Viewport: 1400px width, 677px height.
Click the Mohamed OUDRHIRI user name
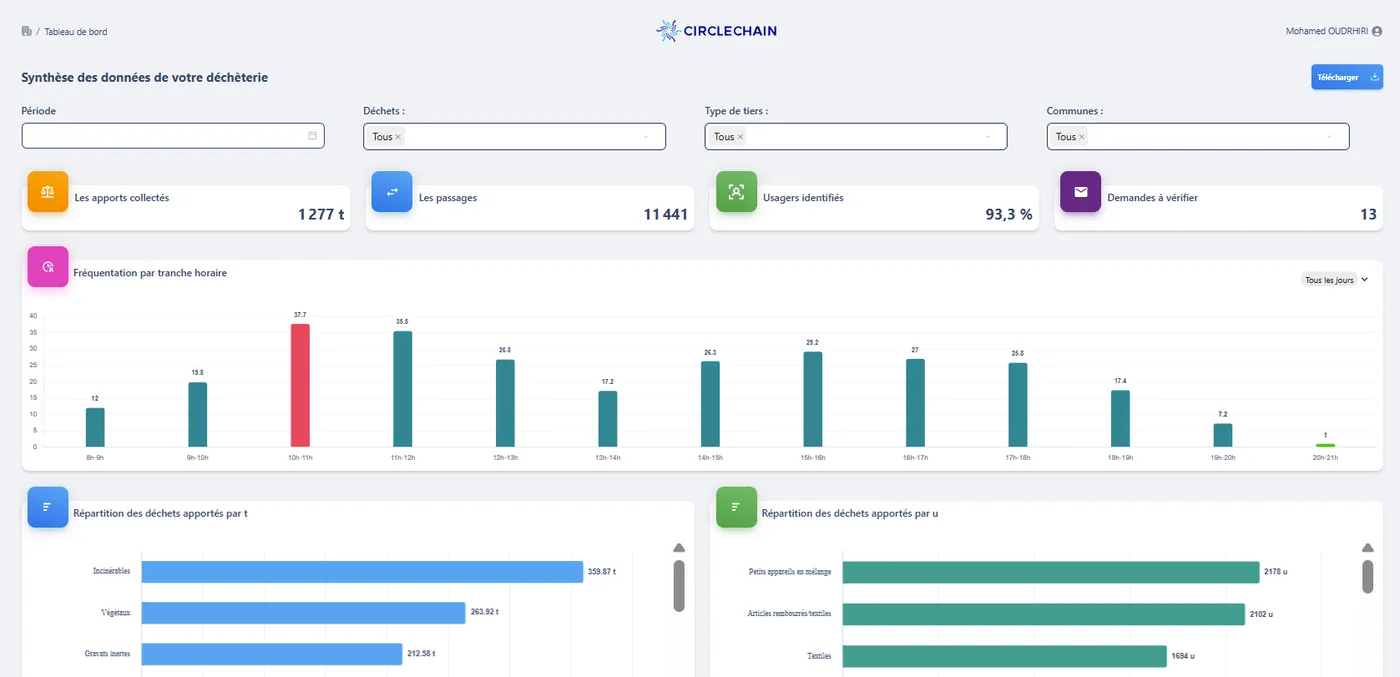coord(1327,31)
